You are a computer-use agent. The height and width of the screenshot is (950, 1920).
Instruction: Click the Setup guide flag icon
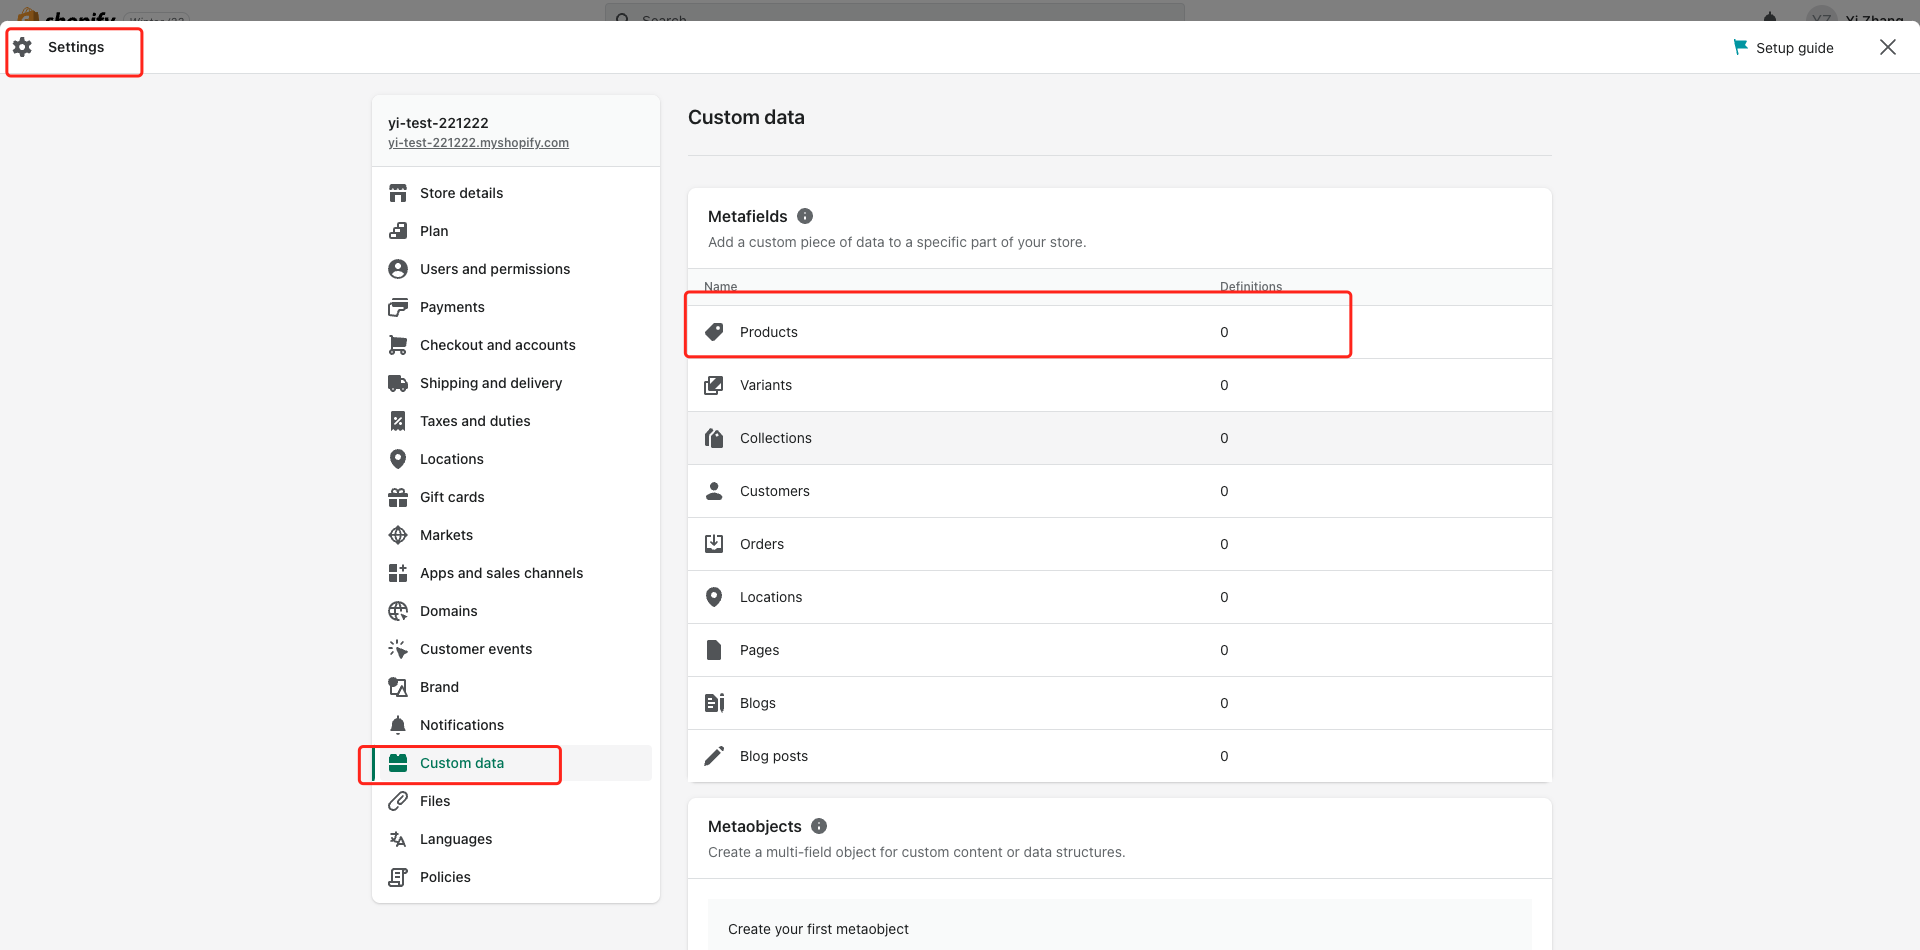(1741, 47)
